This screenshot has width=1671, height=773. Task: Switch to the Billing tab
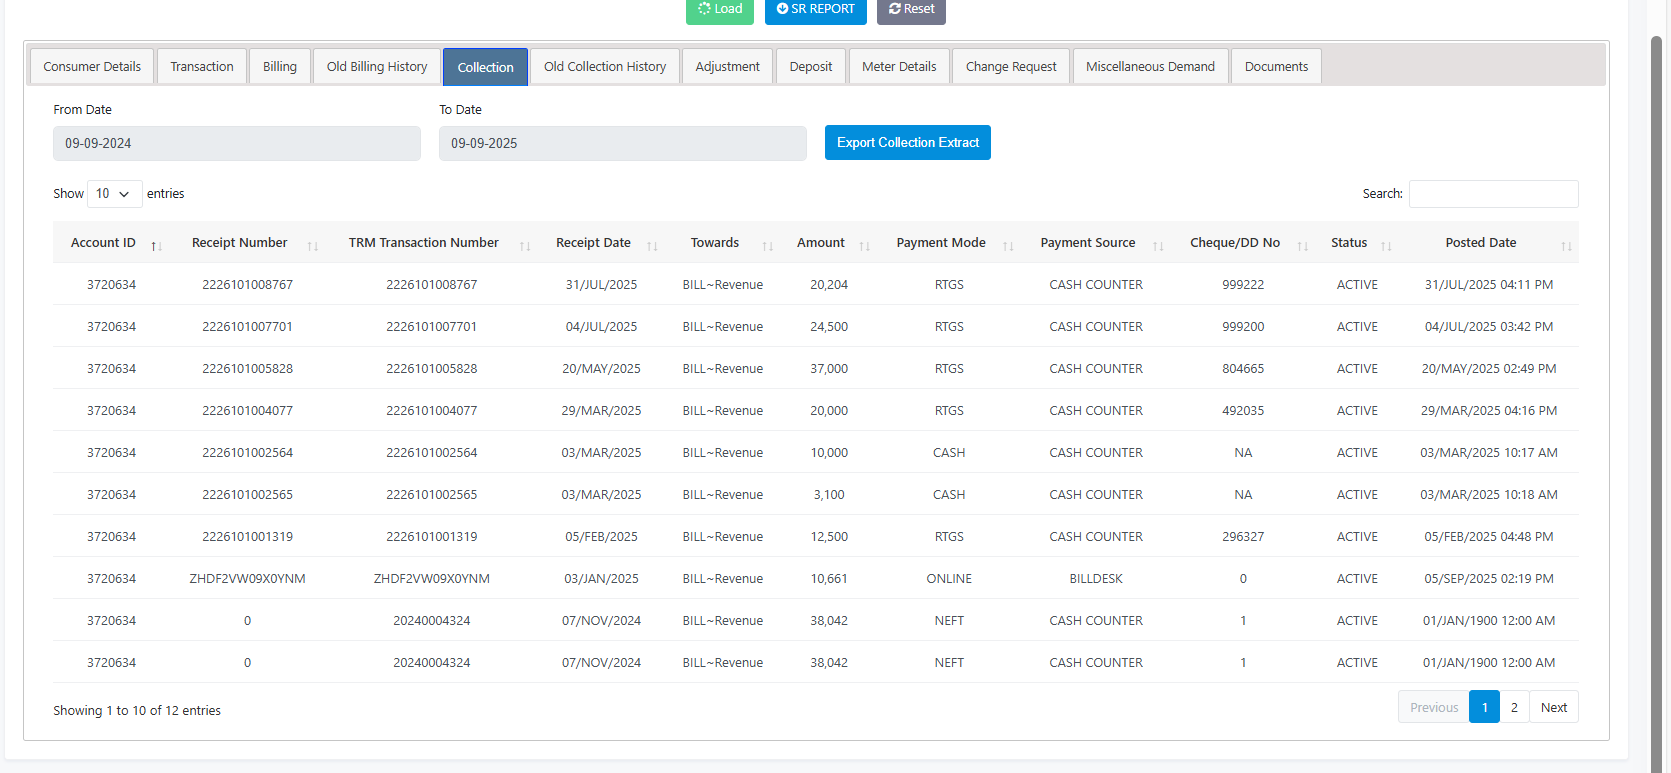point(279,67)
